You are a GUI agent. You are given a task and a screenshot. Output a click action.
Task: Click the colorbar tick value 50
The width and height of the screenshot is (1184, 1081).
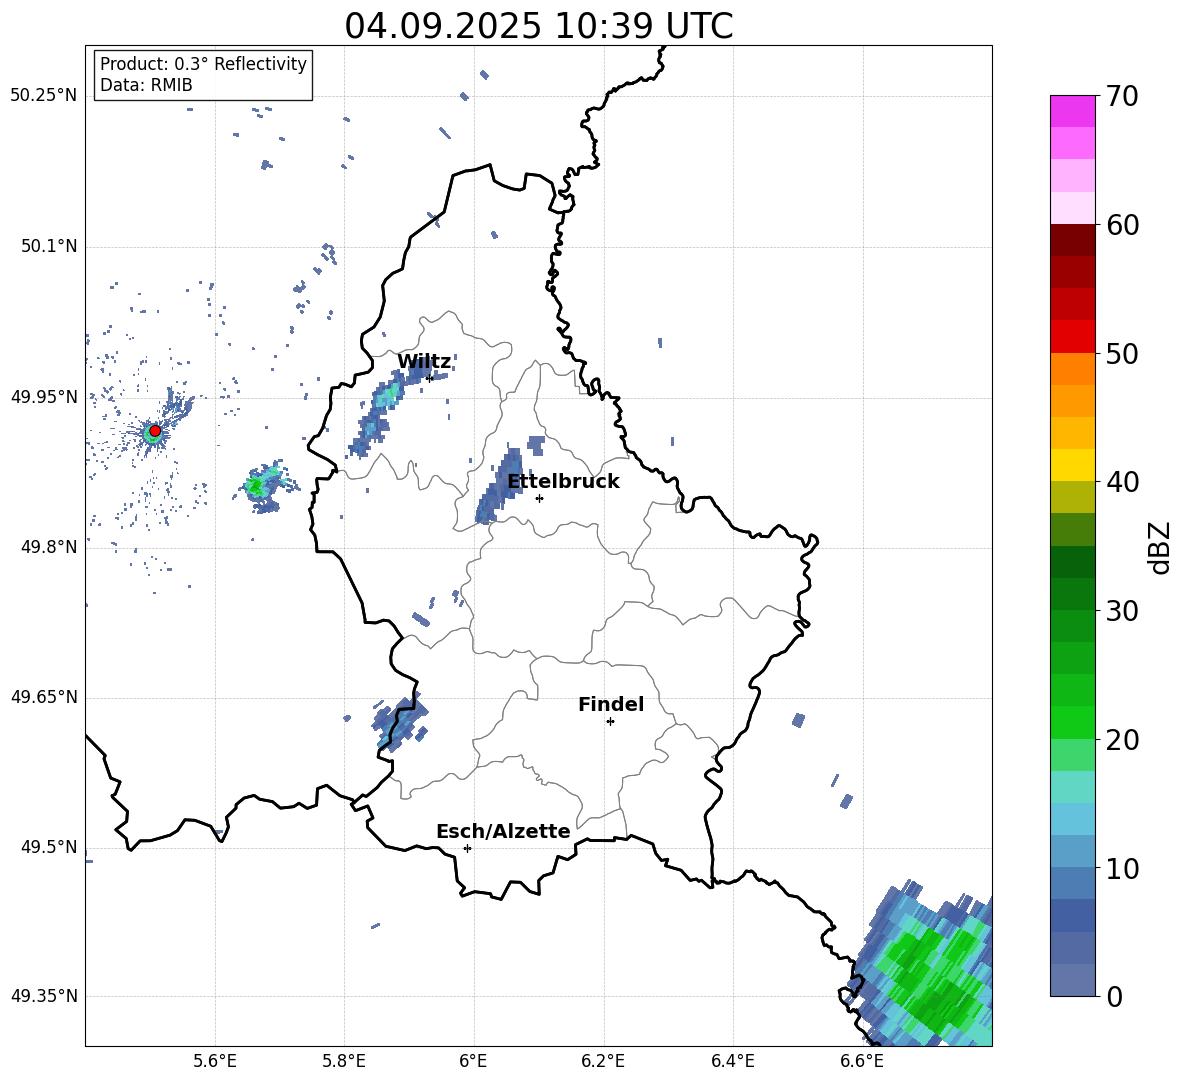point(1122,354)
